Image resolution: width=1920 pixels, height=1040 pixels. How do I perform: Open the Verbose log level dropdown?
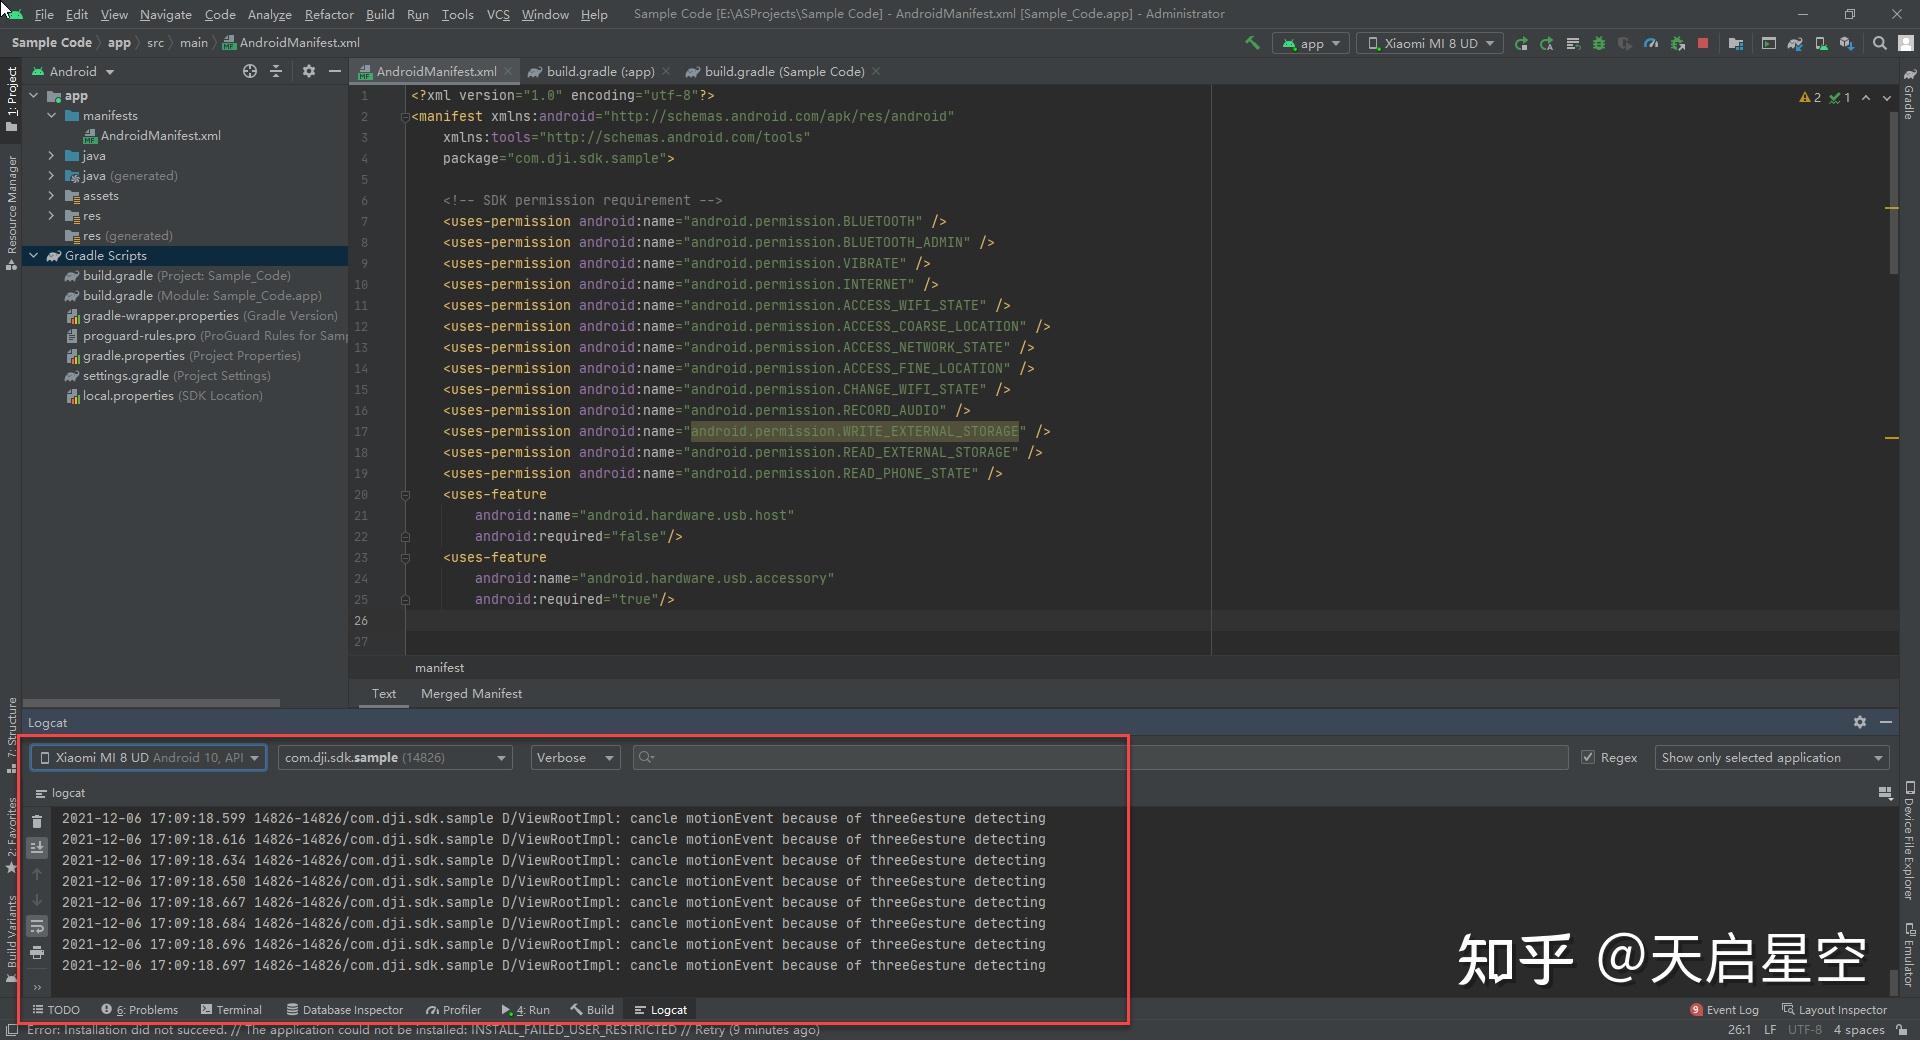click(x=575, y=758)
